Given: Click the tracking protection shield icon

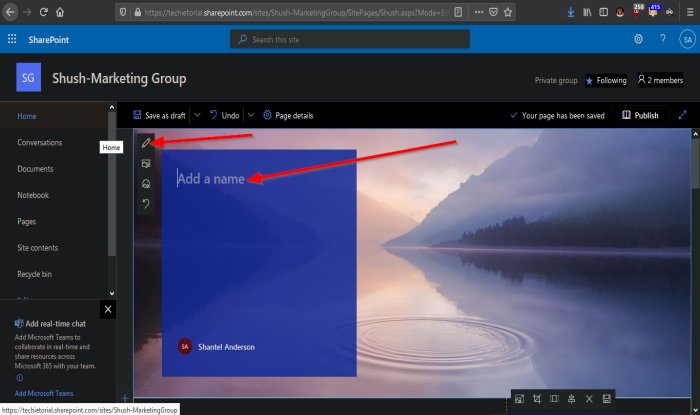Looking at the screenshot, I should pos(123,12).
